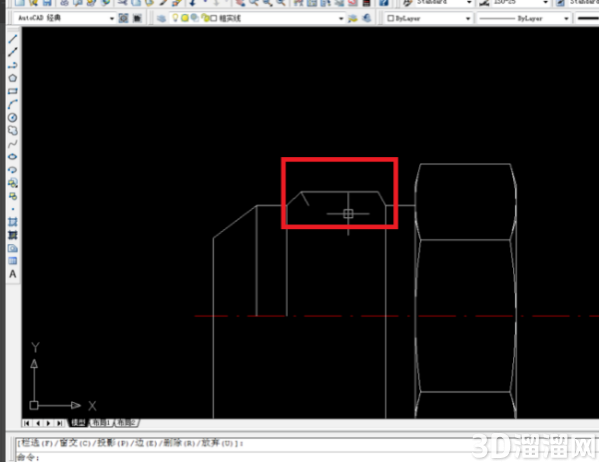Jump to first layout tab arrow
Image resolution: width=600 pixels, height=462 pixels.
(27, 423)
